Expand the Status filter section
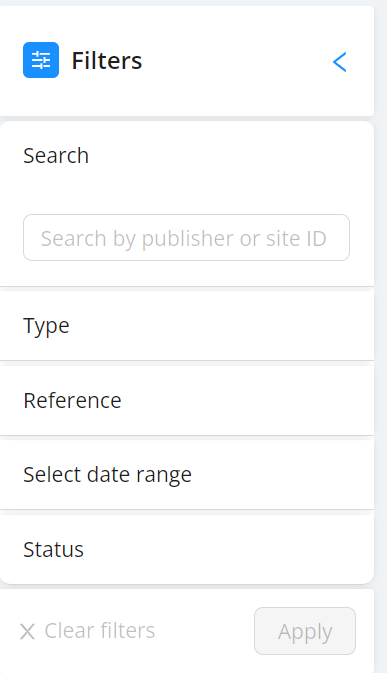Screen dimensions: 387x673 click(x=187, y=549)
